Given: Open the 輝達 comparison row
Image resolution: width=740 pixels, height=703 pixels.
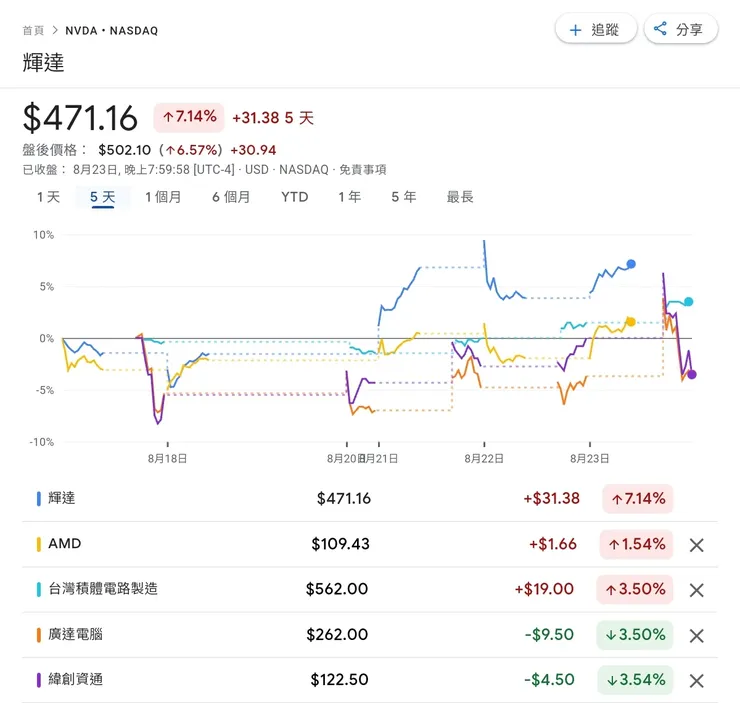Looking at the screenshot, I should [370, 499].
